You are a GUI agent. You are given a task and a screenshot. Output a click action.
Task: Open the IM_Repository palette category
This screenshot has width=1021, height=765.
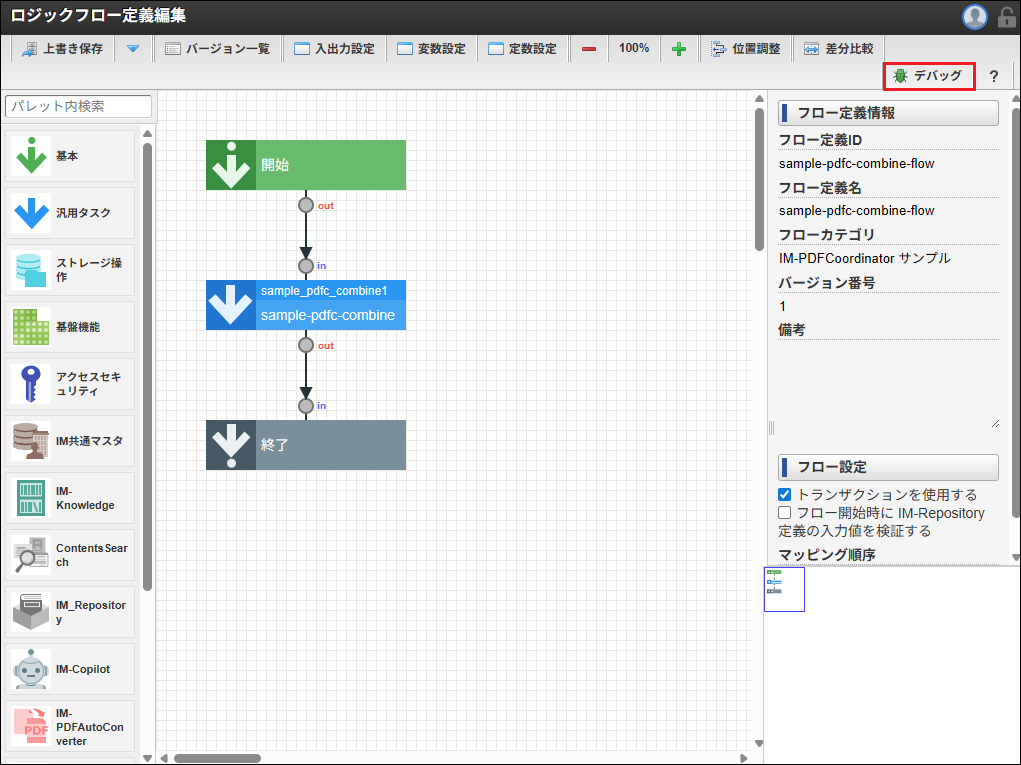(x=70, y=612)
